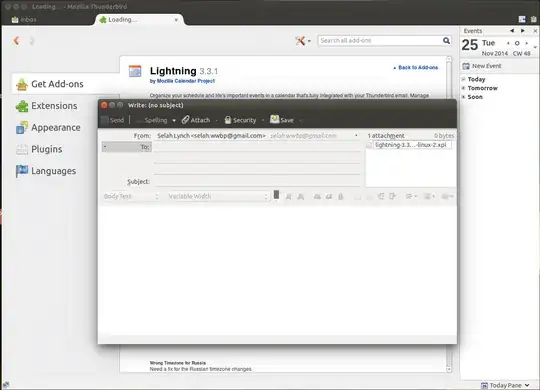Click the Lightning add-on calendar icon
Image resolution: width=540 pixels, height=390 pixels.
pyautogui.click(x=135, y=71)
